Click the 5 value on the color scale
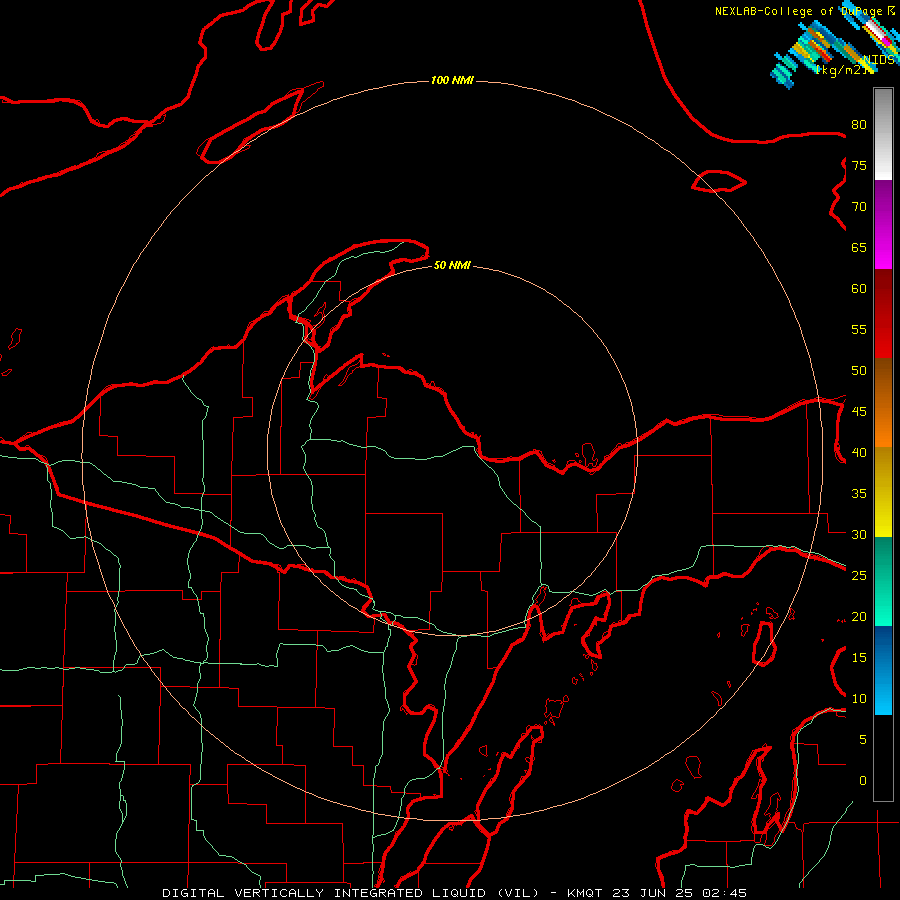This screenshot has height=900, width=900. (863, 740)
